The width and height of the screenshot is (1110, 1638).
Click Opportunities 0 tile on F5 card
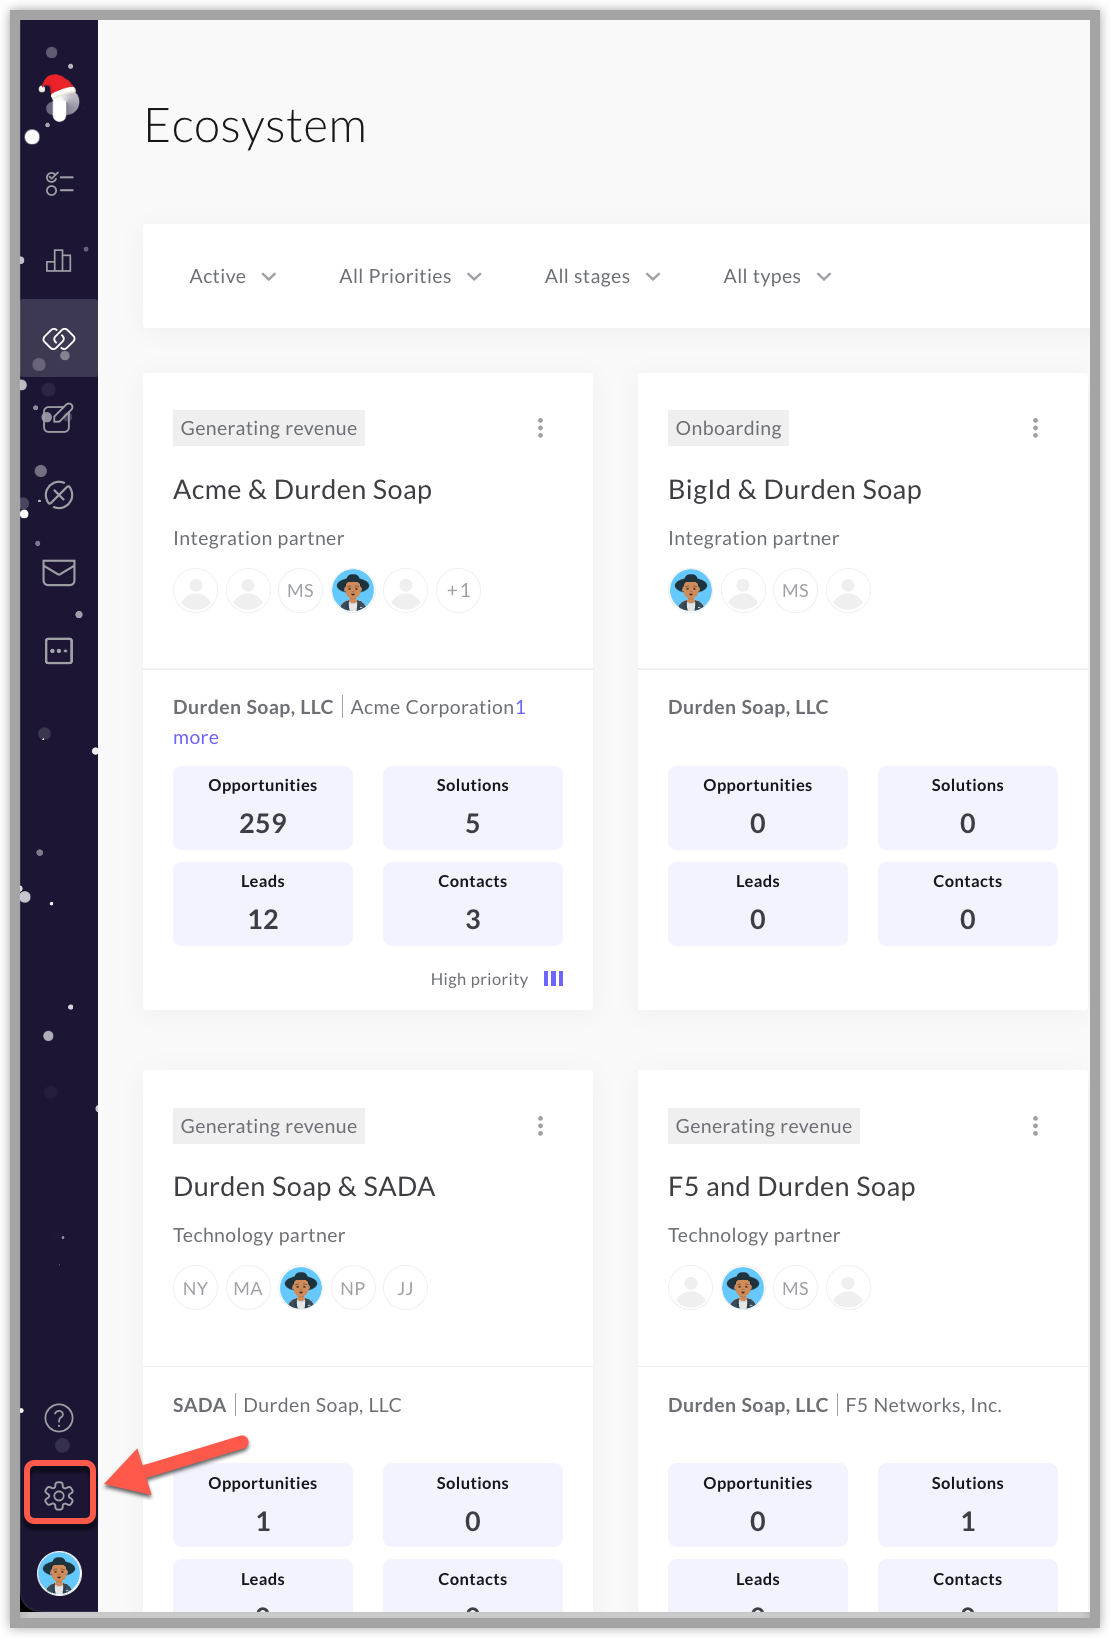[758, 1505]
